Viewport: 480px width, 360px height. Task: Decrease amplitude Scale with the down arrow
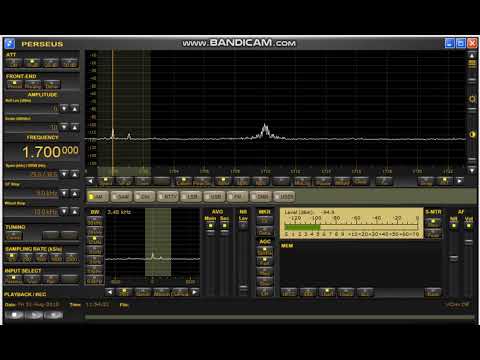64,127
